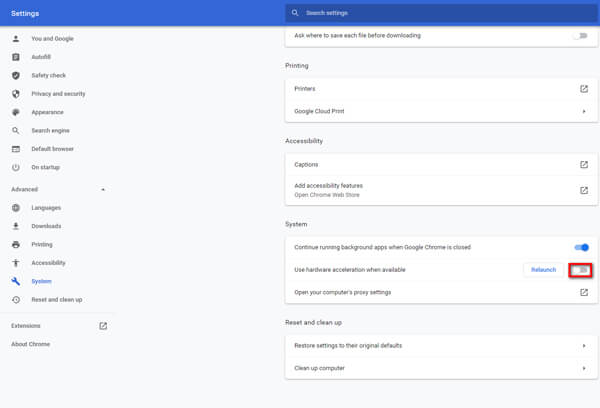Click the wrench icon next to System
The height and width of the screenshot is (408, 600).
pyautogui.click(x=16, y=281)
